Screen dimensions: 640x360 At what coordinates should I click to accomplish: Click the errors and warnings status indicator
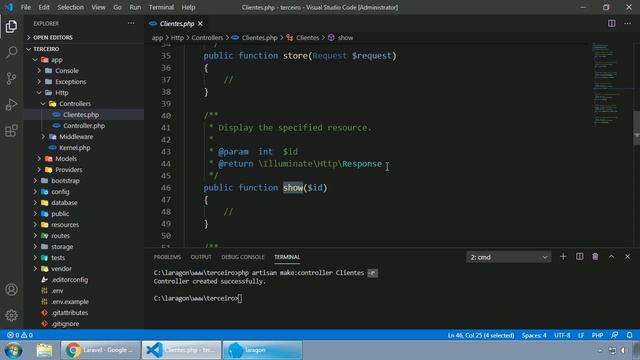20,335
